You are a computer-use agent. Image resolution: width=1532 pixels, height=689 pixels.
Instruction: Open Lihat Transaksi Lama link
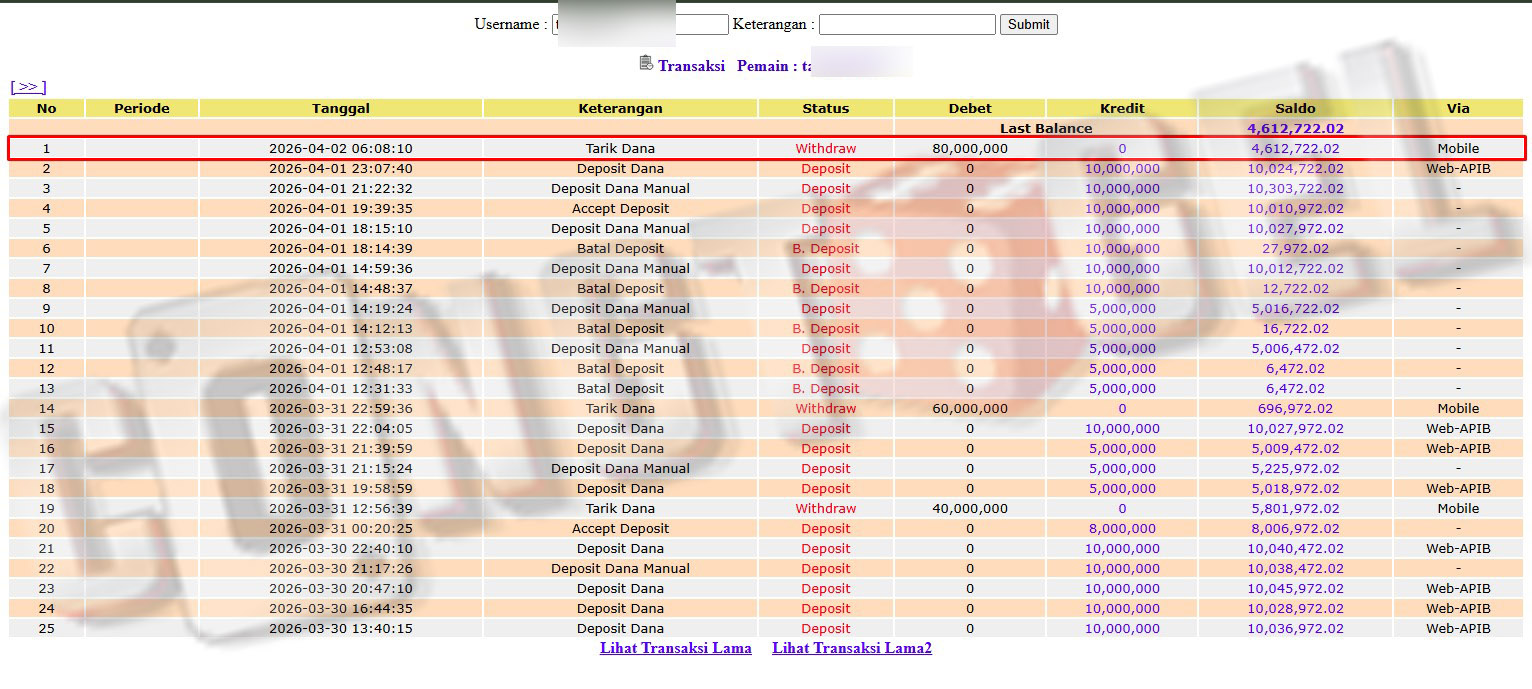point(676,648)
